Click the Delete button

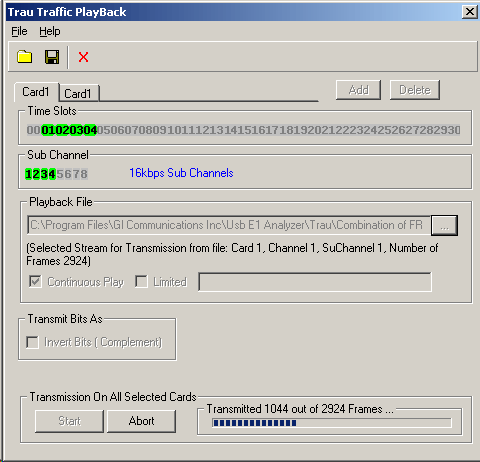(415, 90)
